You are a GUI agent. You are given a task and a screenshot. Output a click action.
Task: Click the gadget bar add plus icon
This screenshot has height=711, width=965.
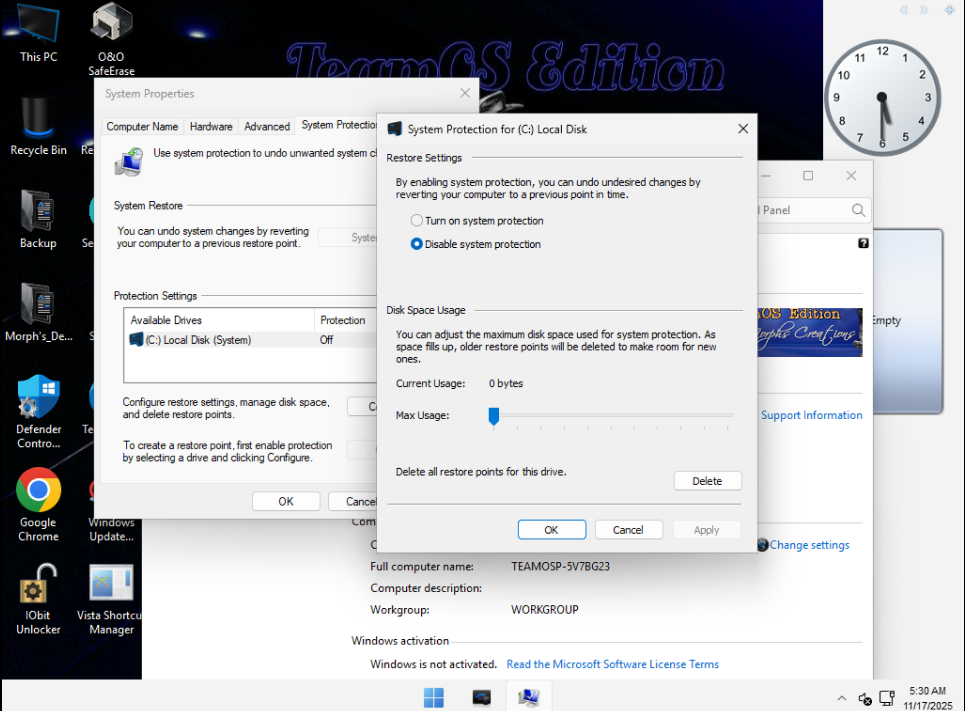coord(950,10)
